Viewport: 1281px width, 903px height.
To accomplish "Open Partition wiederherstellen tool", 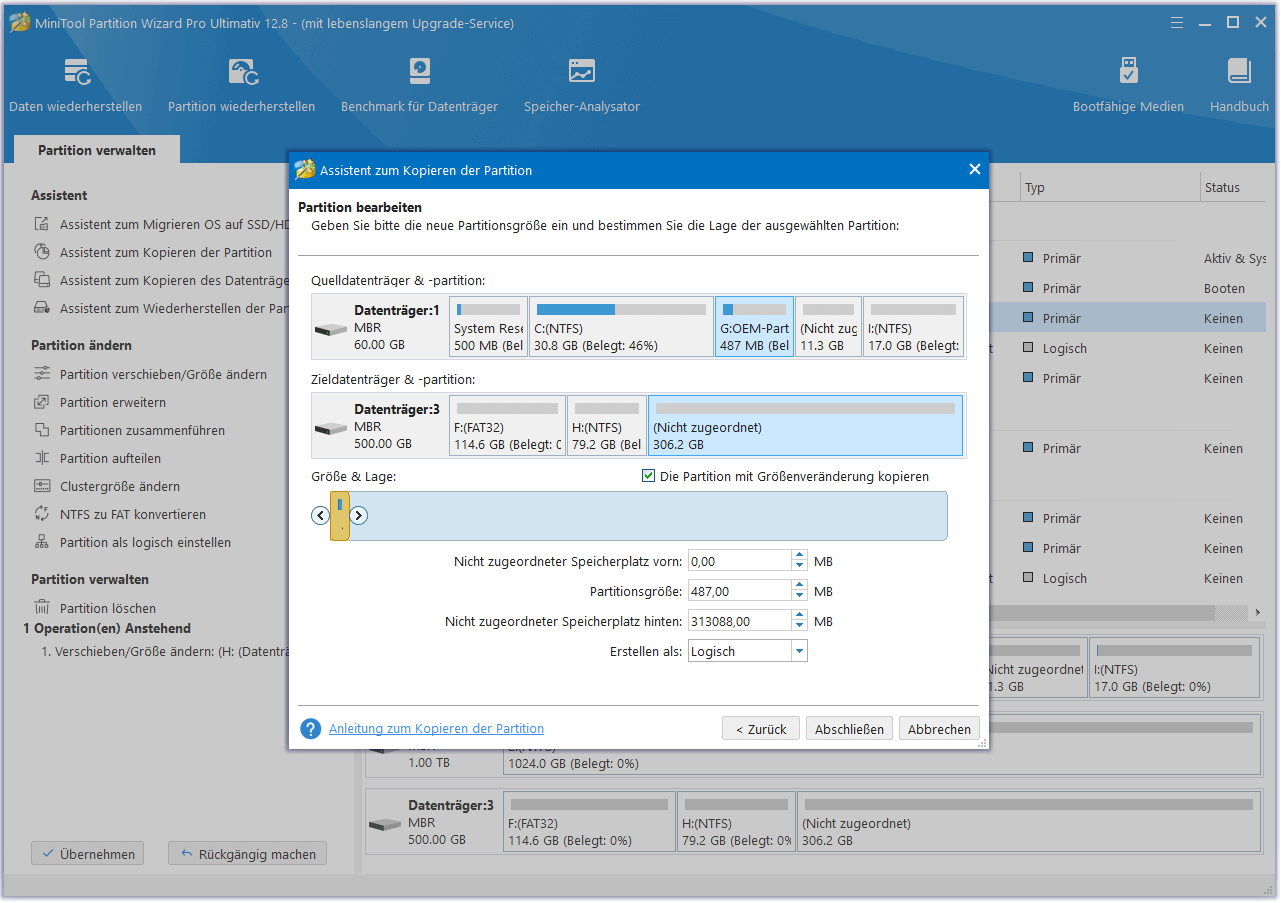I will tap(241, 85).
